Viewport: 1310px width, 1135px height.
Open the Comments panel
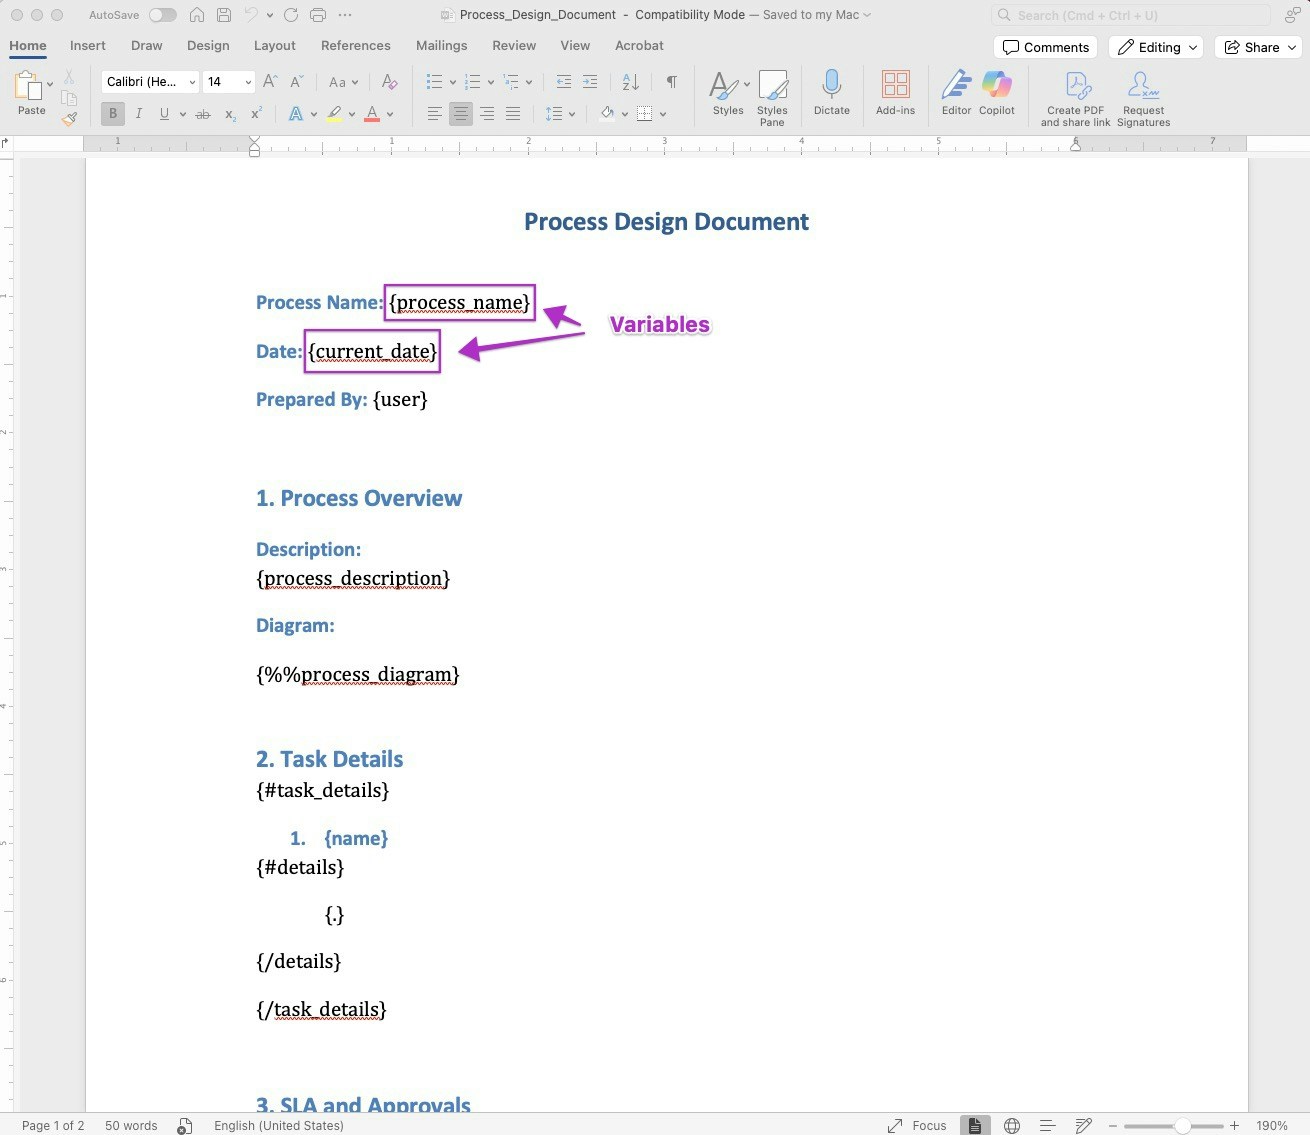tap(1046, 47)
